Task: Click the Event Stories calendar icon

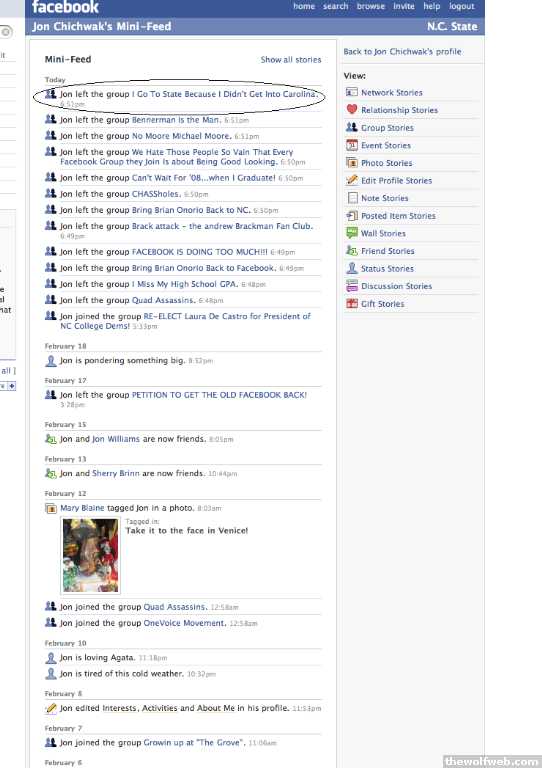Action: coord(352,145)
